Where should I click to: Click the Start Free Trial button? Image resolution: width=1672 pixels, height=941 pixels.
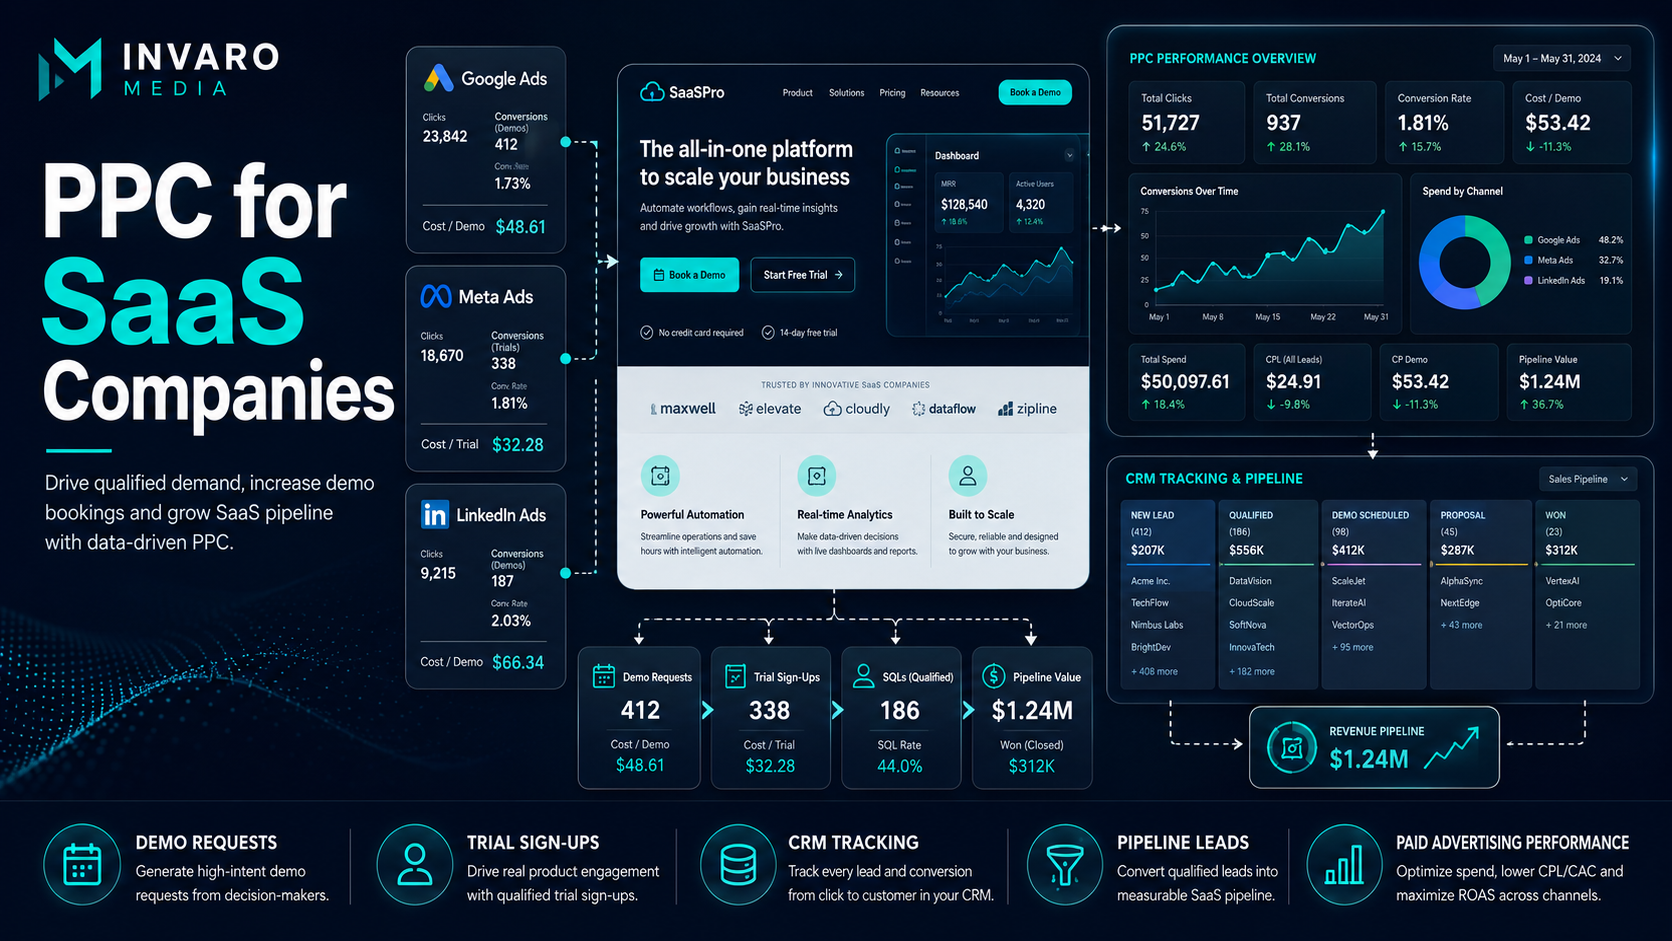click(803, 275)
